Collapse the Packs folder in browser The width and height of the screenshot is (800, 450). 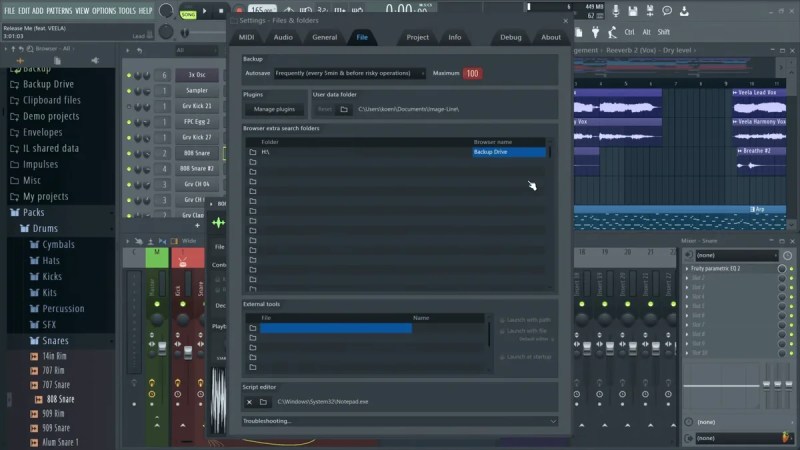34,212
